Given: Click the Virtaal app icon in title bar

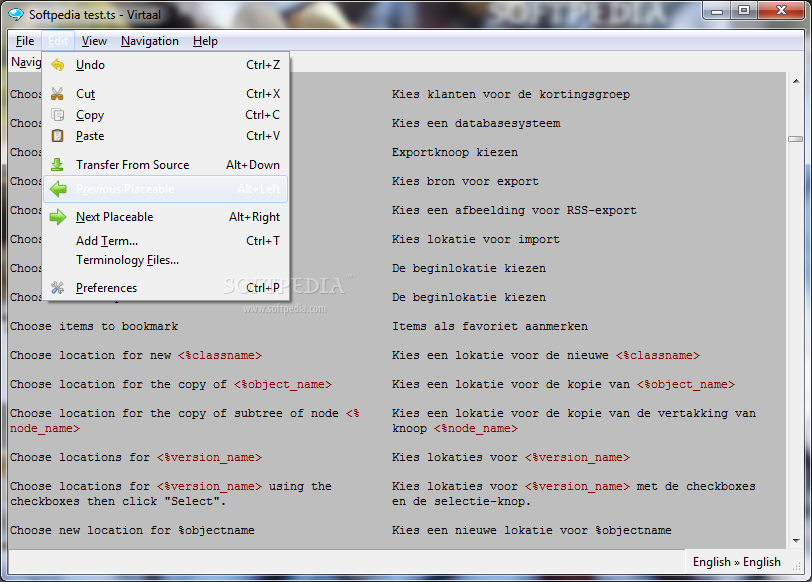Looking at the screenshot, I should click(x=16, y=14).
